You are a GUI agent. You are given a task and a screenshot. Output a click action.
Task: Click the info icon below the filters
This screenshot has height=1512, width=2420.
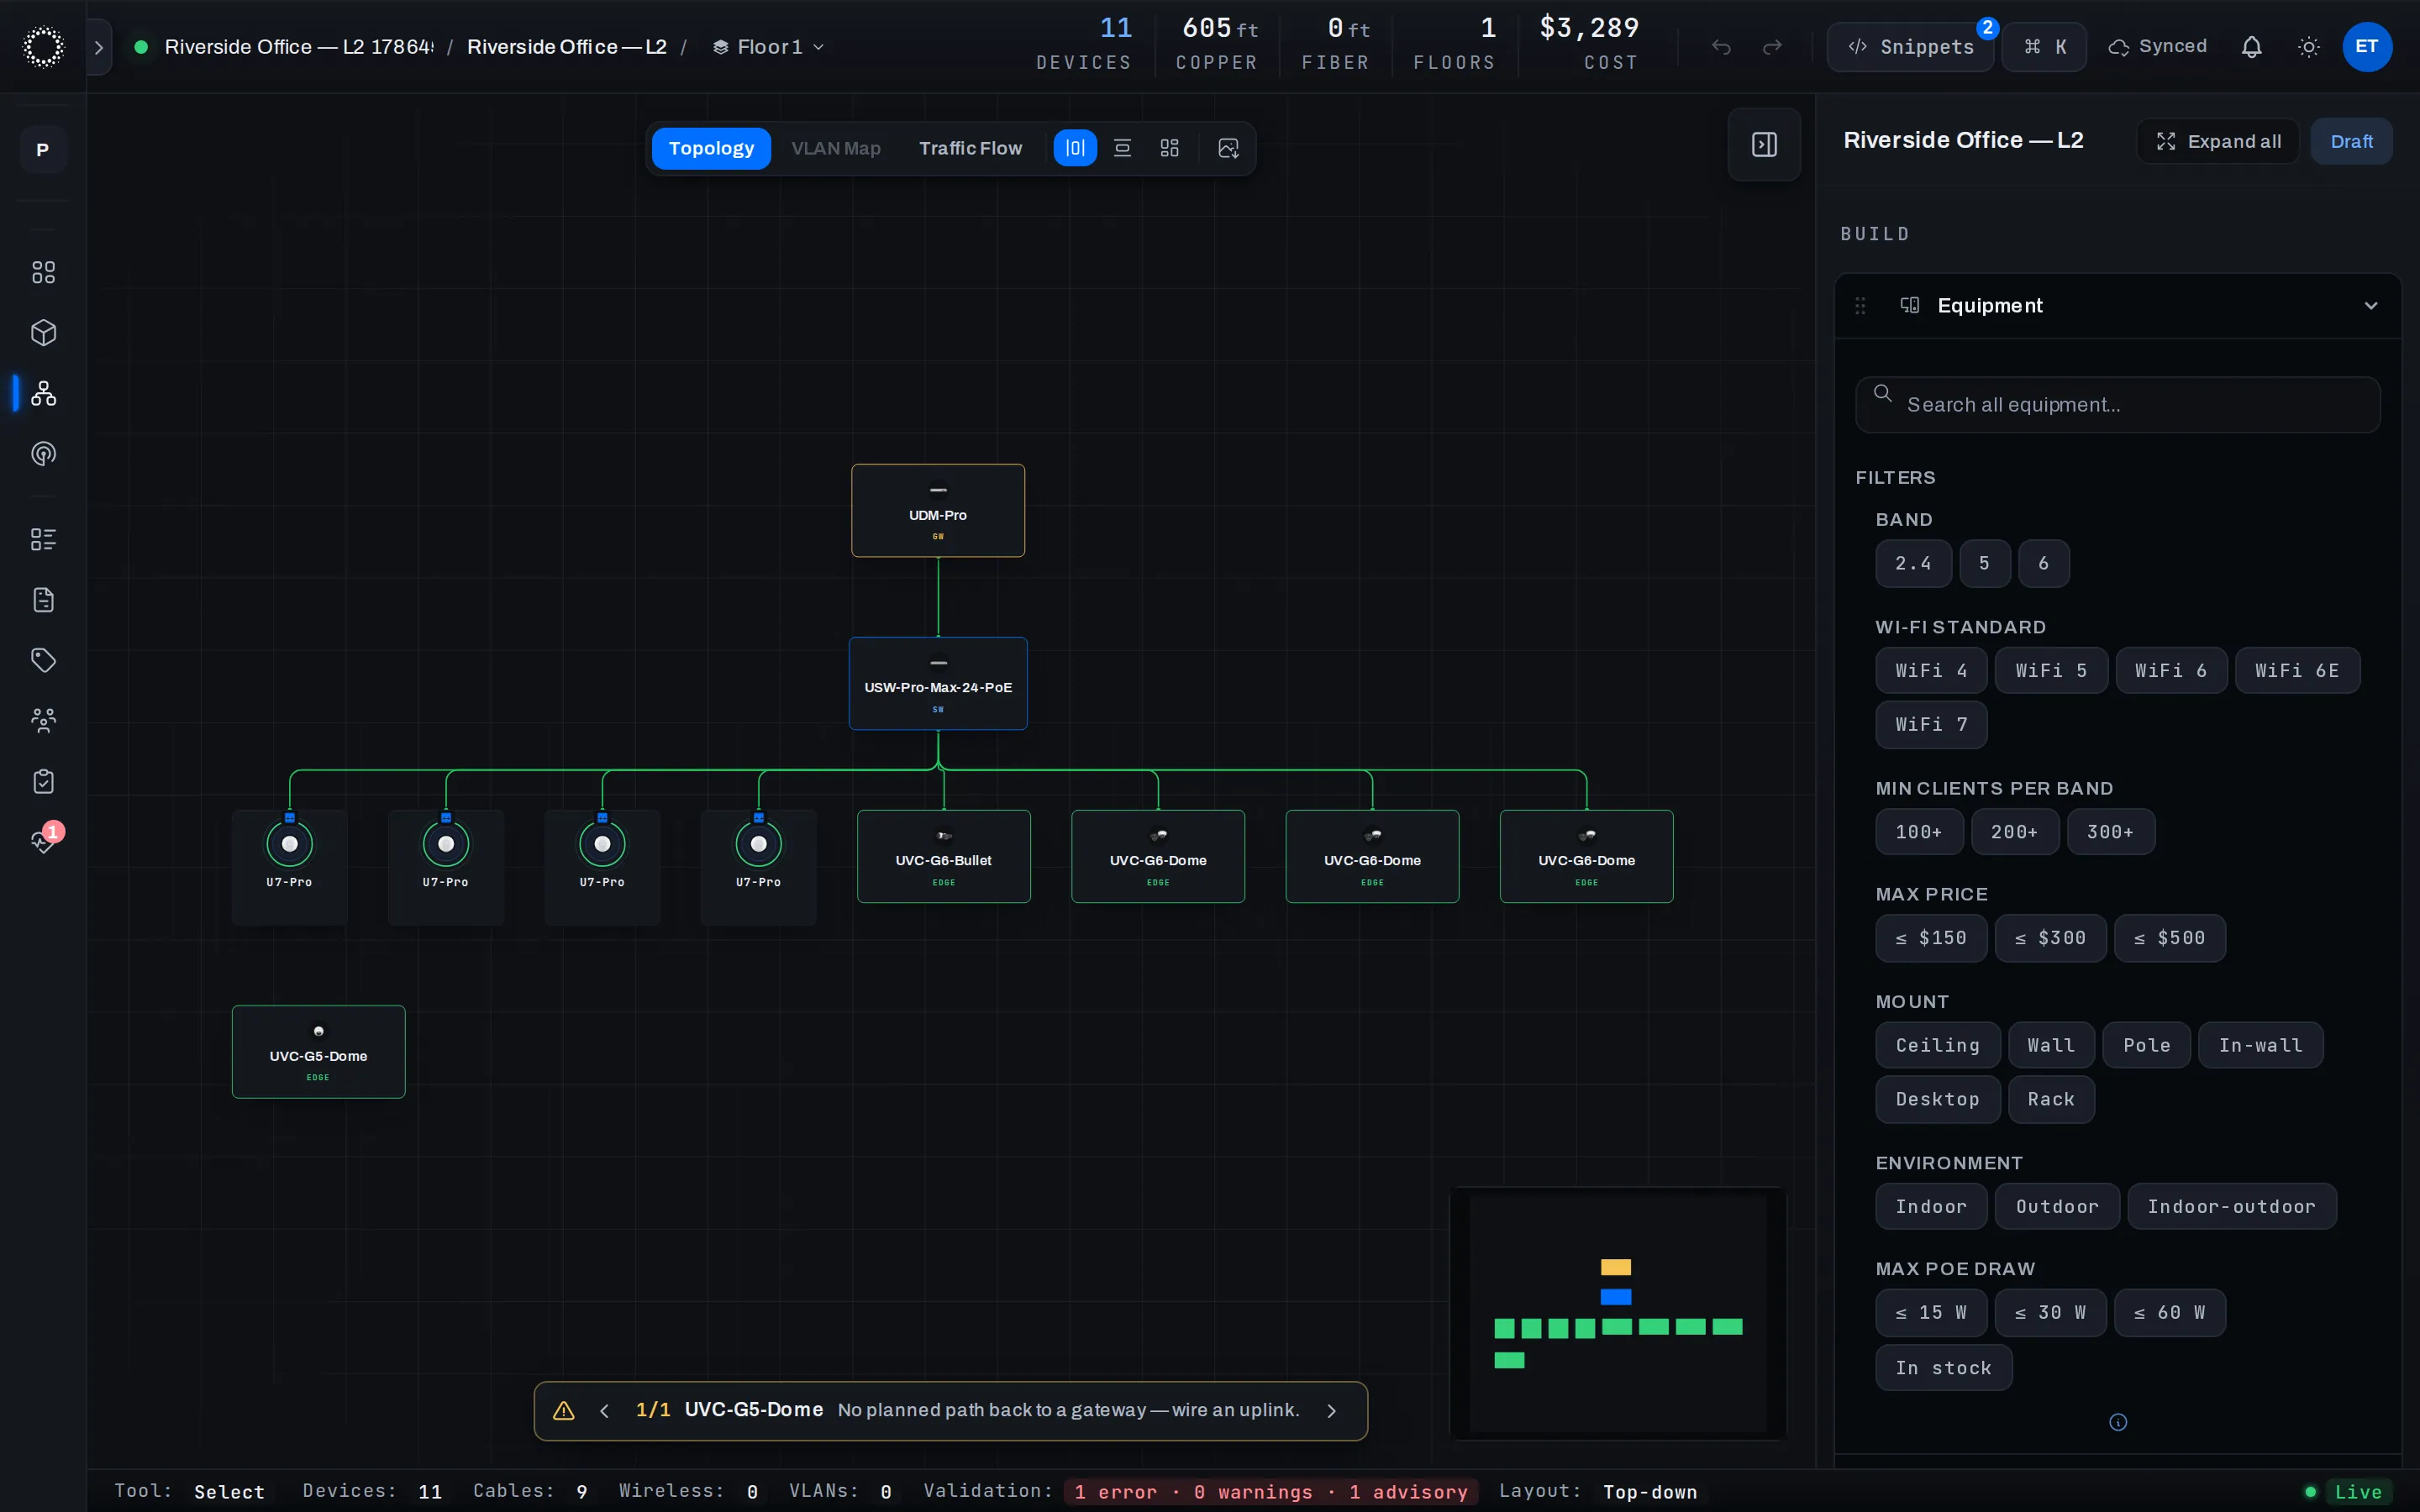(x=2117, y=1422)
